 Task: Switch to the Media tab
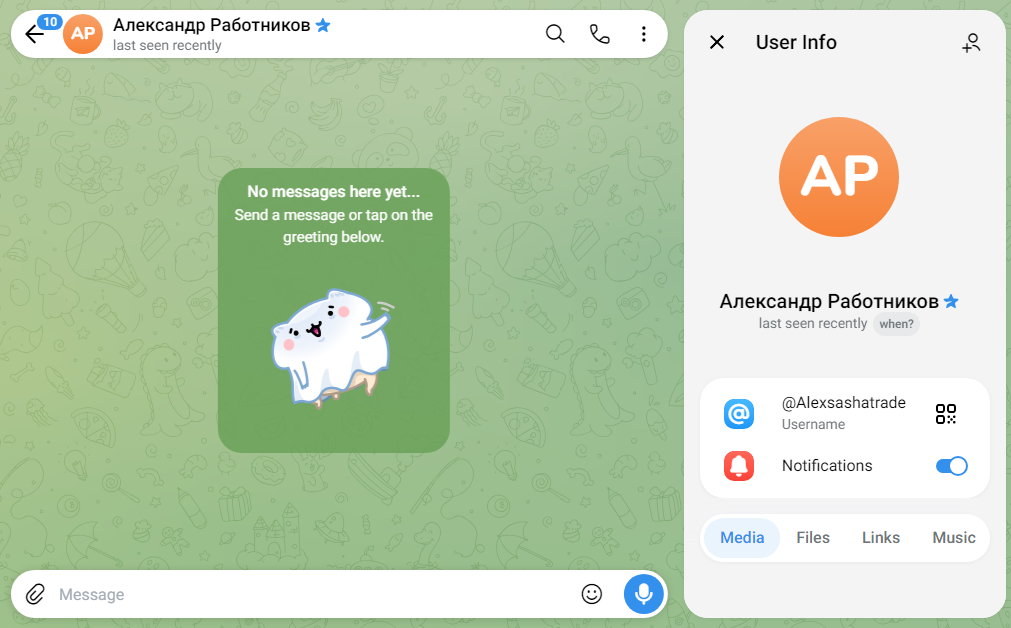[x=742, y=538]
